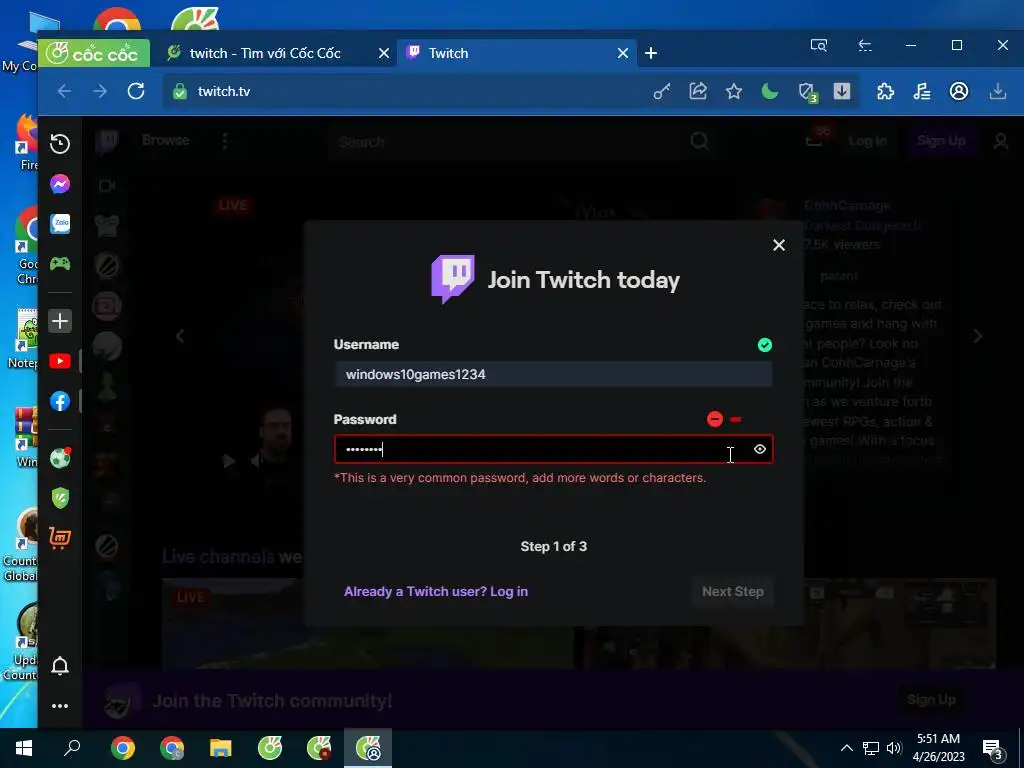Open the Windows Start menu
This screenshot has height=768, width=1024.
point(24,748)
